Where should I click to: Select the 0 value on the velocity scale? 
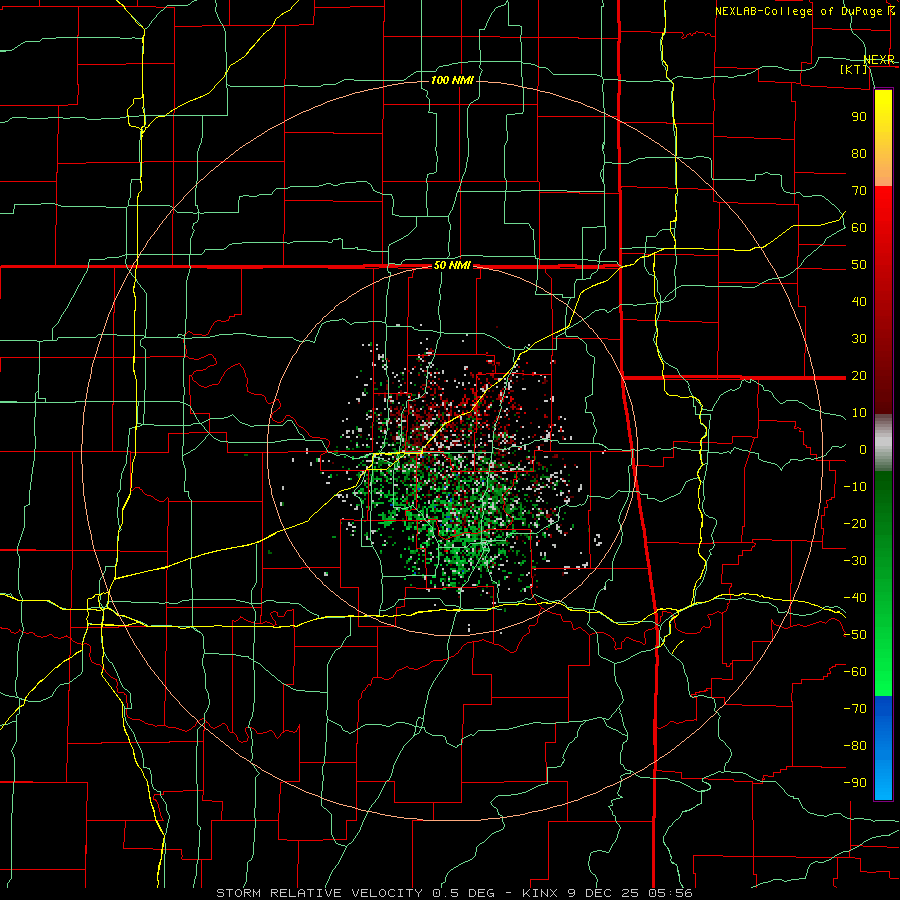(863, 449)
